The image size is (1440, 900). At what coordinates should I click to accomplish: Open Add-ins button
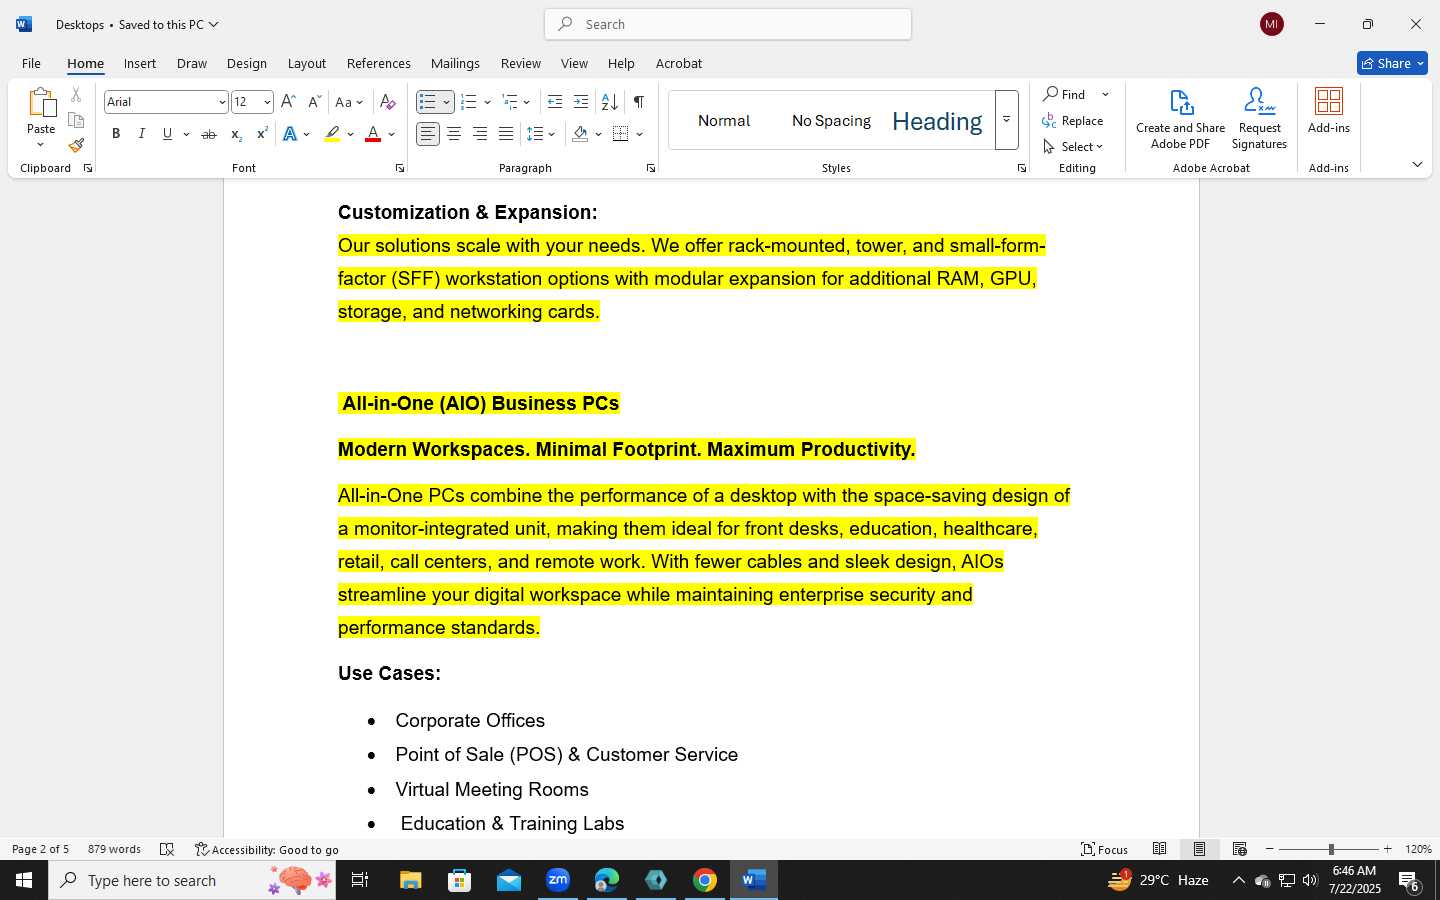pos(1329,111)
